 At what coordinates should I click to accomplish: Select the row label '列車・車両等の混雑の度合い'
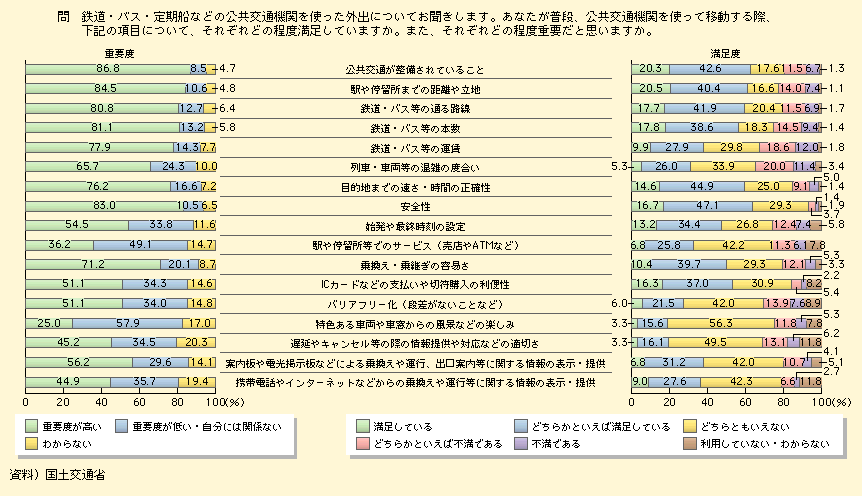[x=415, y=168]
